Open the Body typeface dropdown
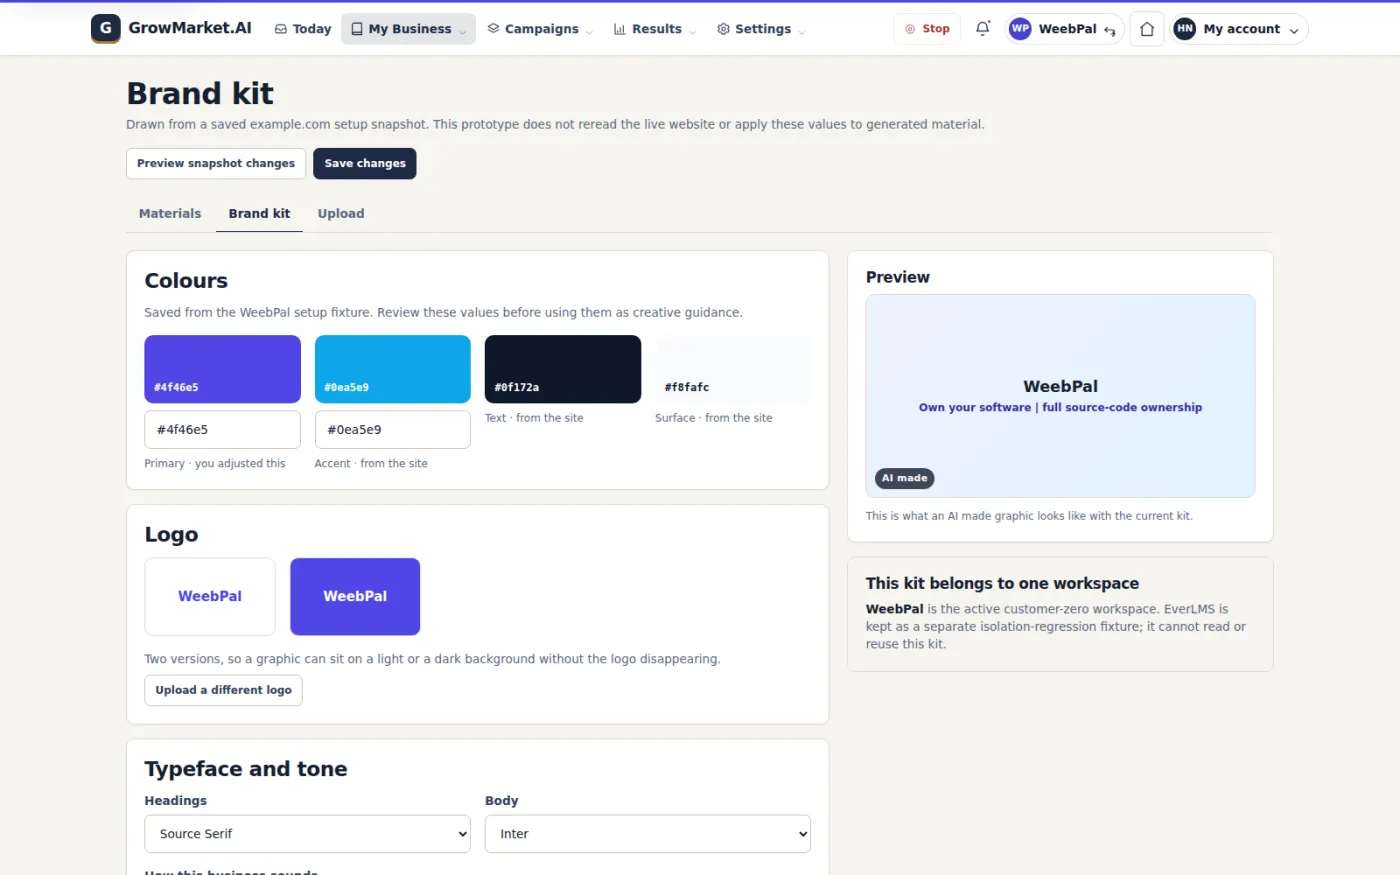 648,834
